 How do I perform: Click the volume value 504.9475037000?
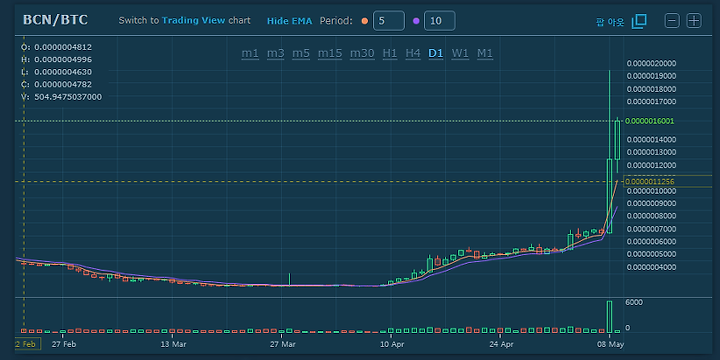click(68, 97)
